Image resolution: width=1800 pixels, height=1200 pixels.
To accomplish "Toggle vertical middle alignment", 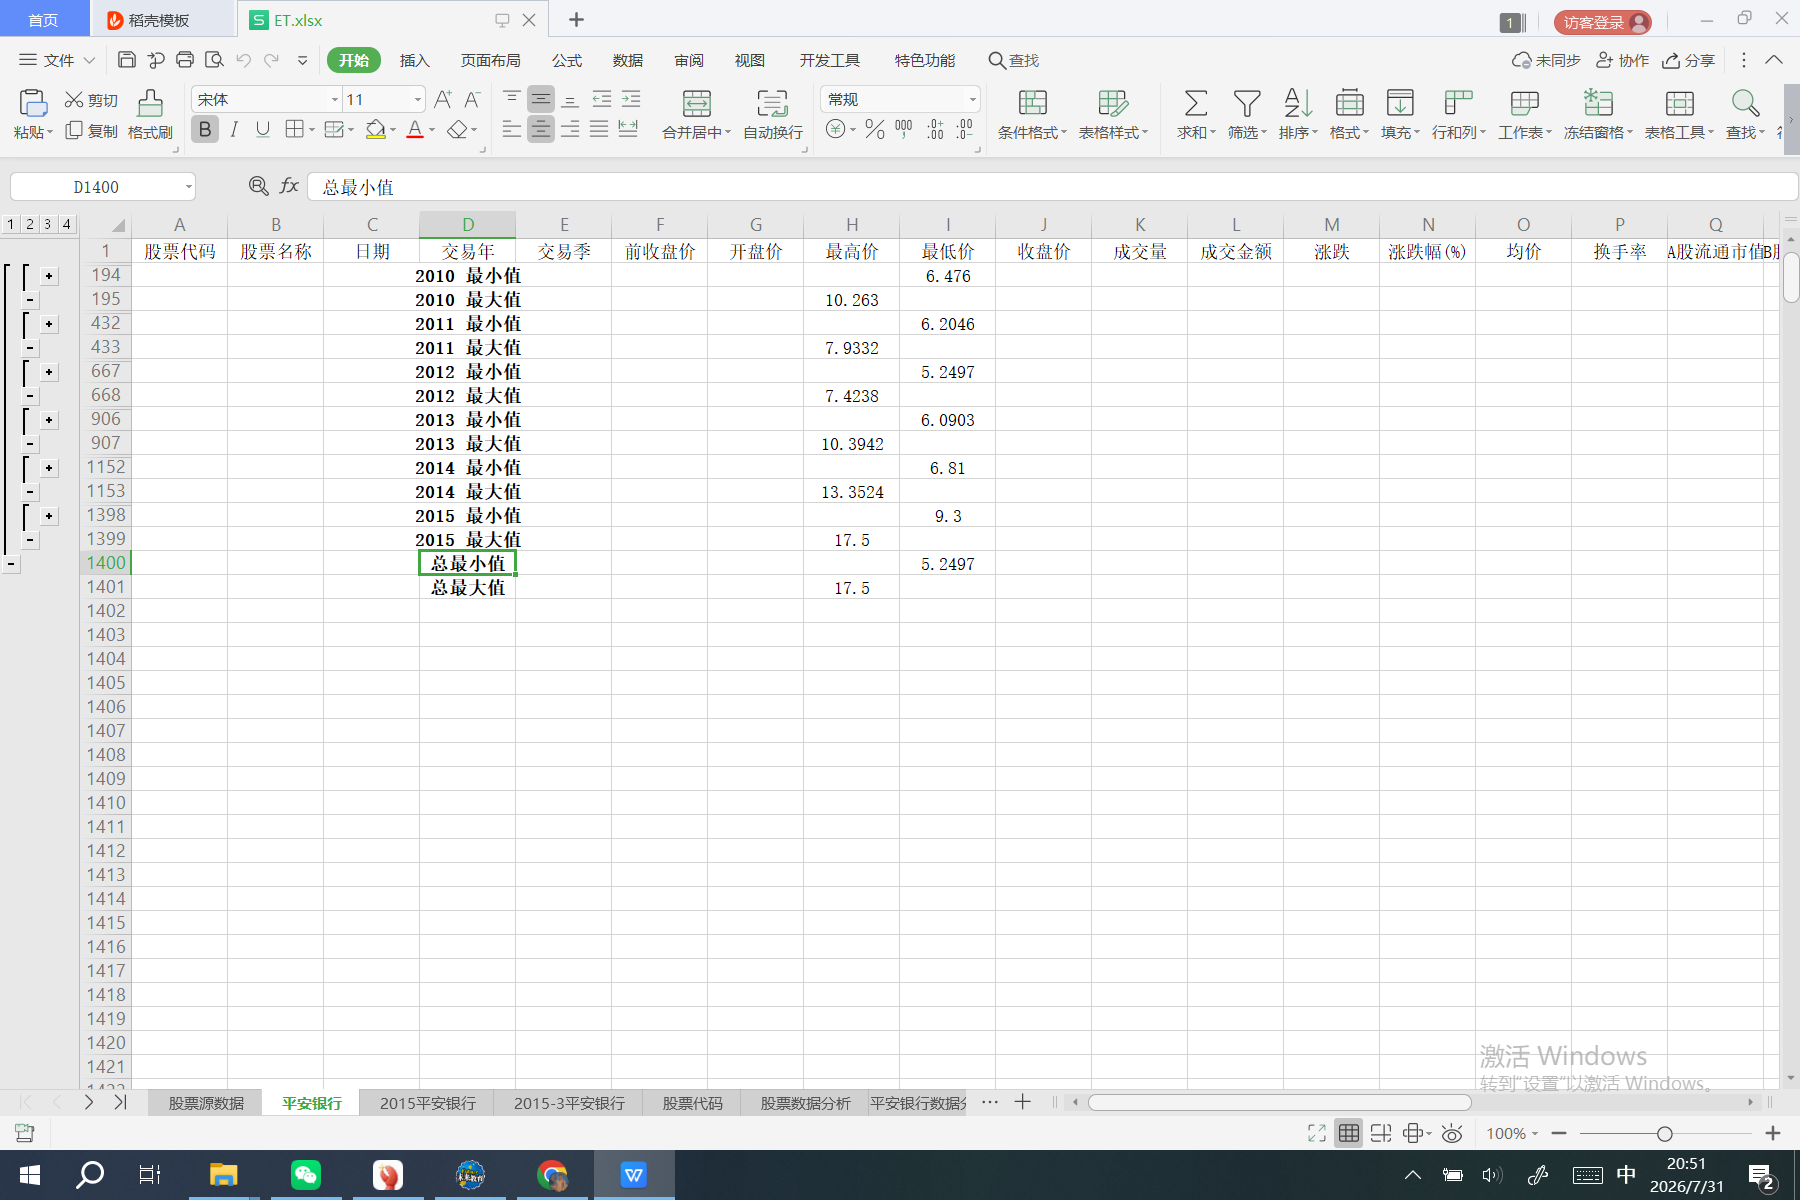I will point(541,99).
